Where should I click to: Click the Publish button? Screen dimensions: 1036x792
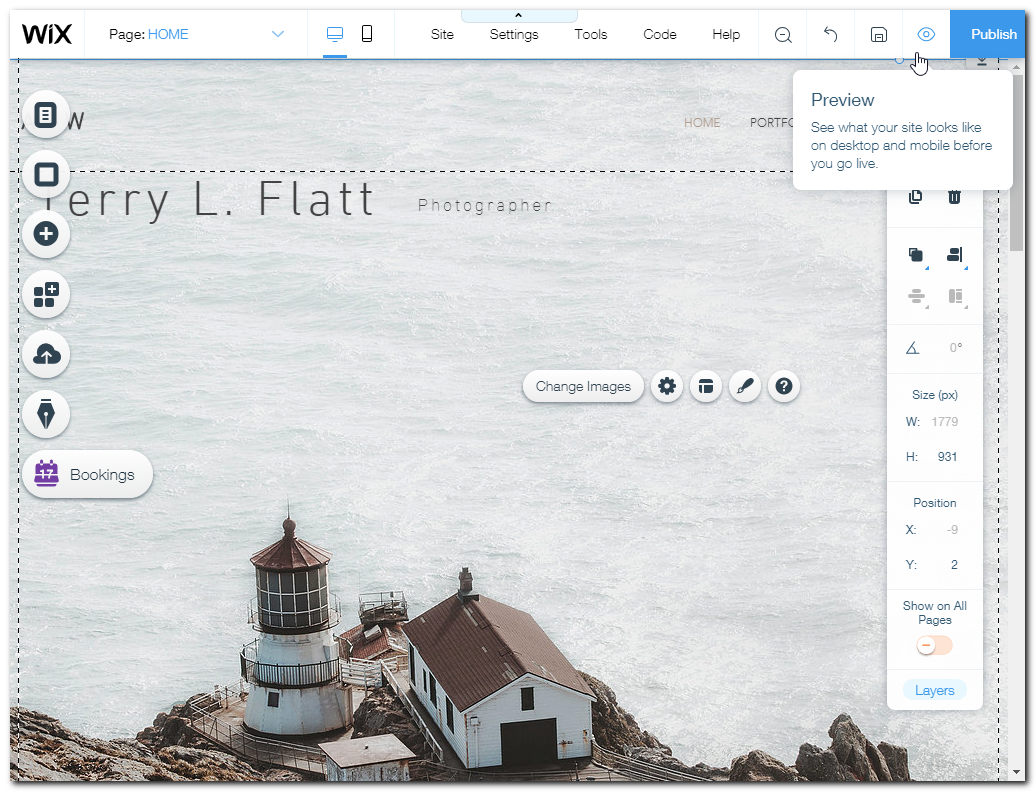pyautogui.click(x=992, y=34)
